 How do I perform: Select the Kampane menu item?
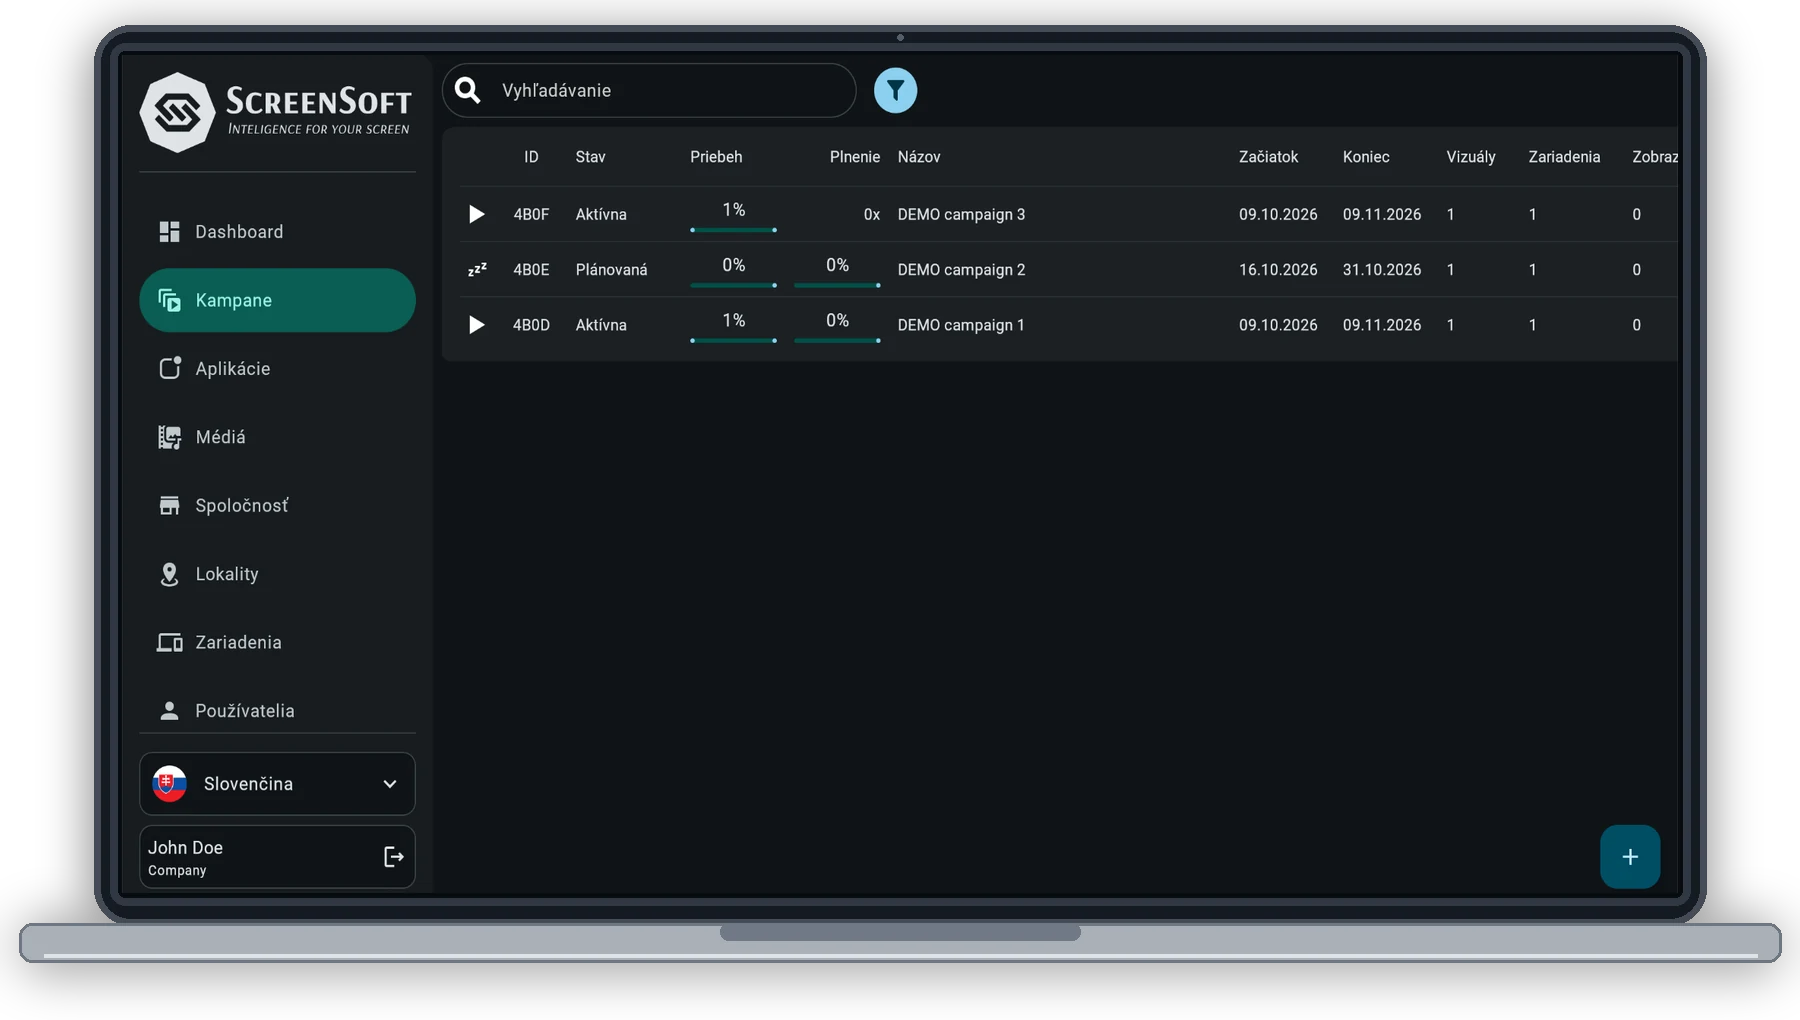277,300
